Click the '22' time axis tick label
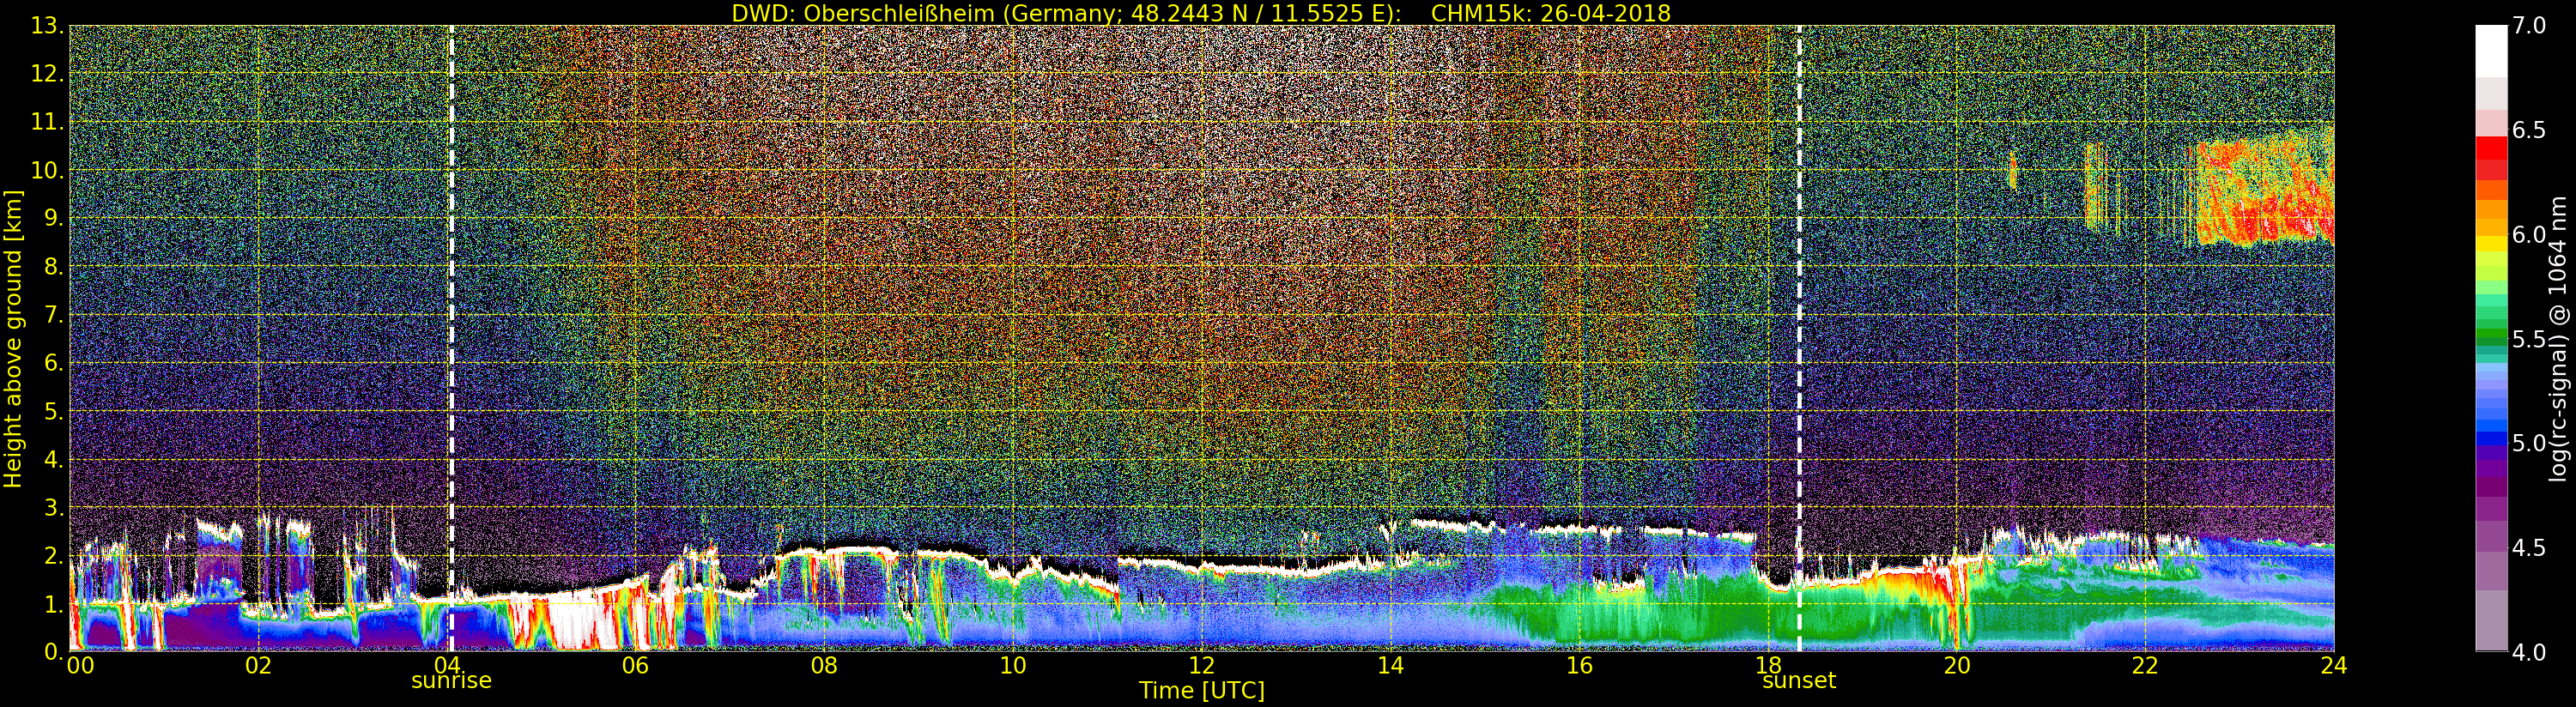Screen dimensions: 2576x707 (x=2145, y=666)
